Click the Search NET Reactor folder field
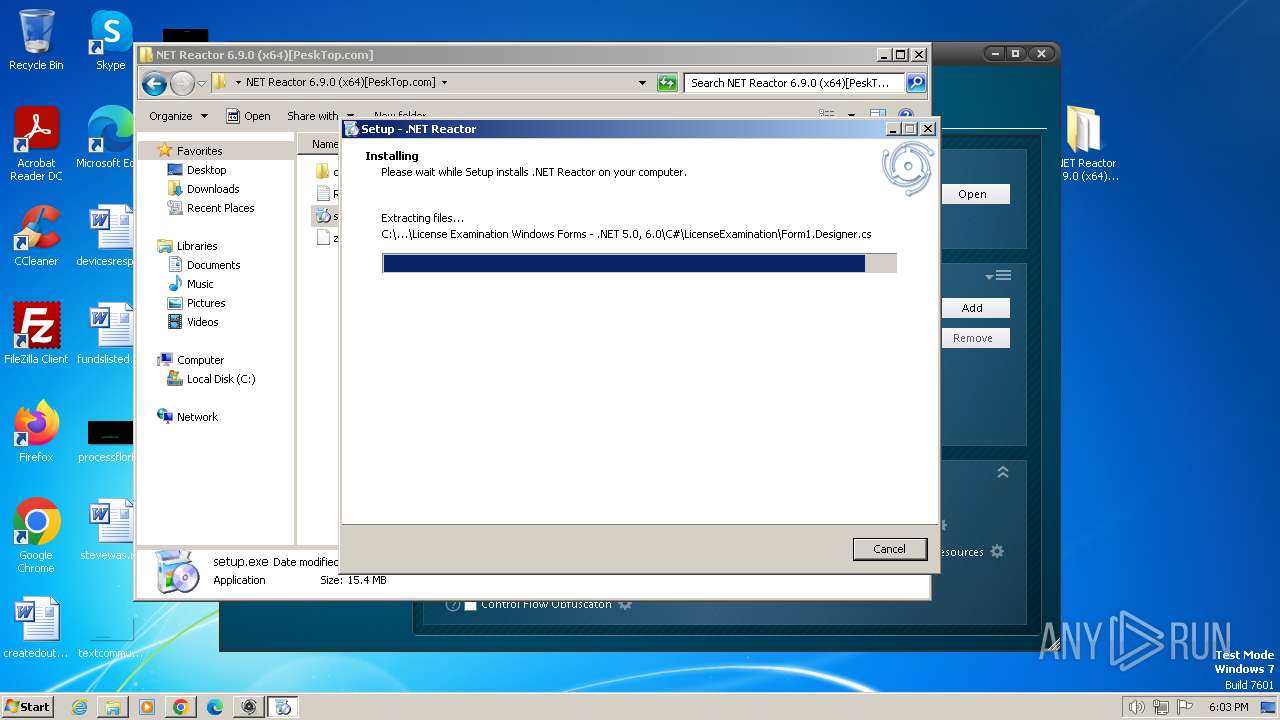Image resolution: width=1280 pixels, height=720 pixels. (794, 83)
